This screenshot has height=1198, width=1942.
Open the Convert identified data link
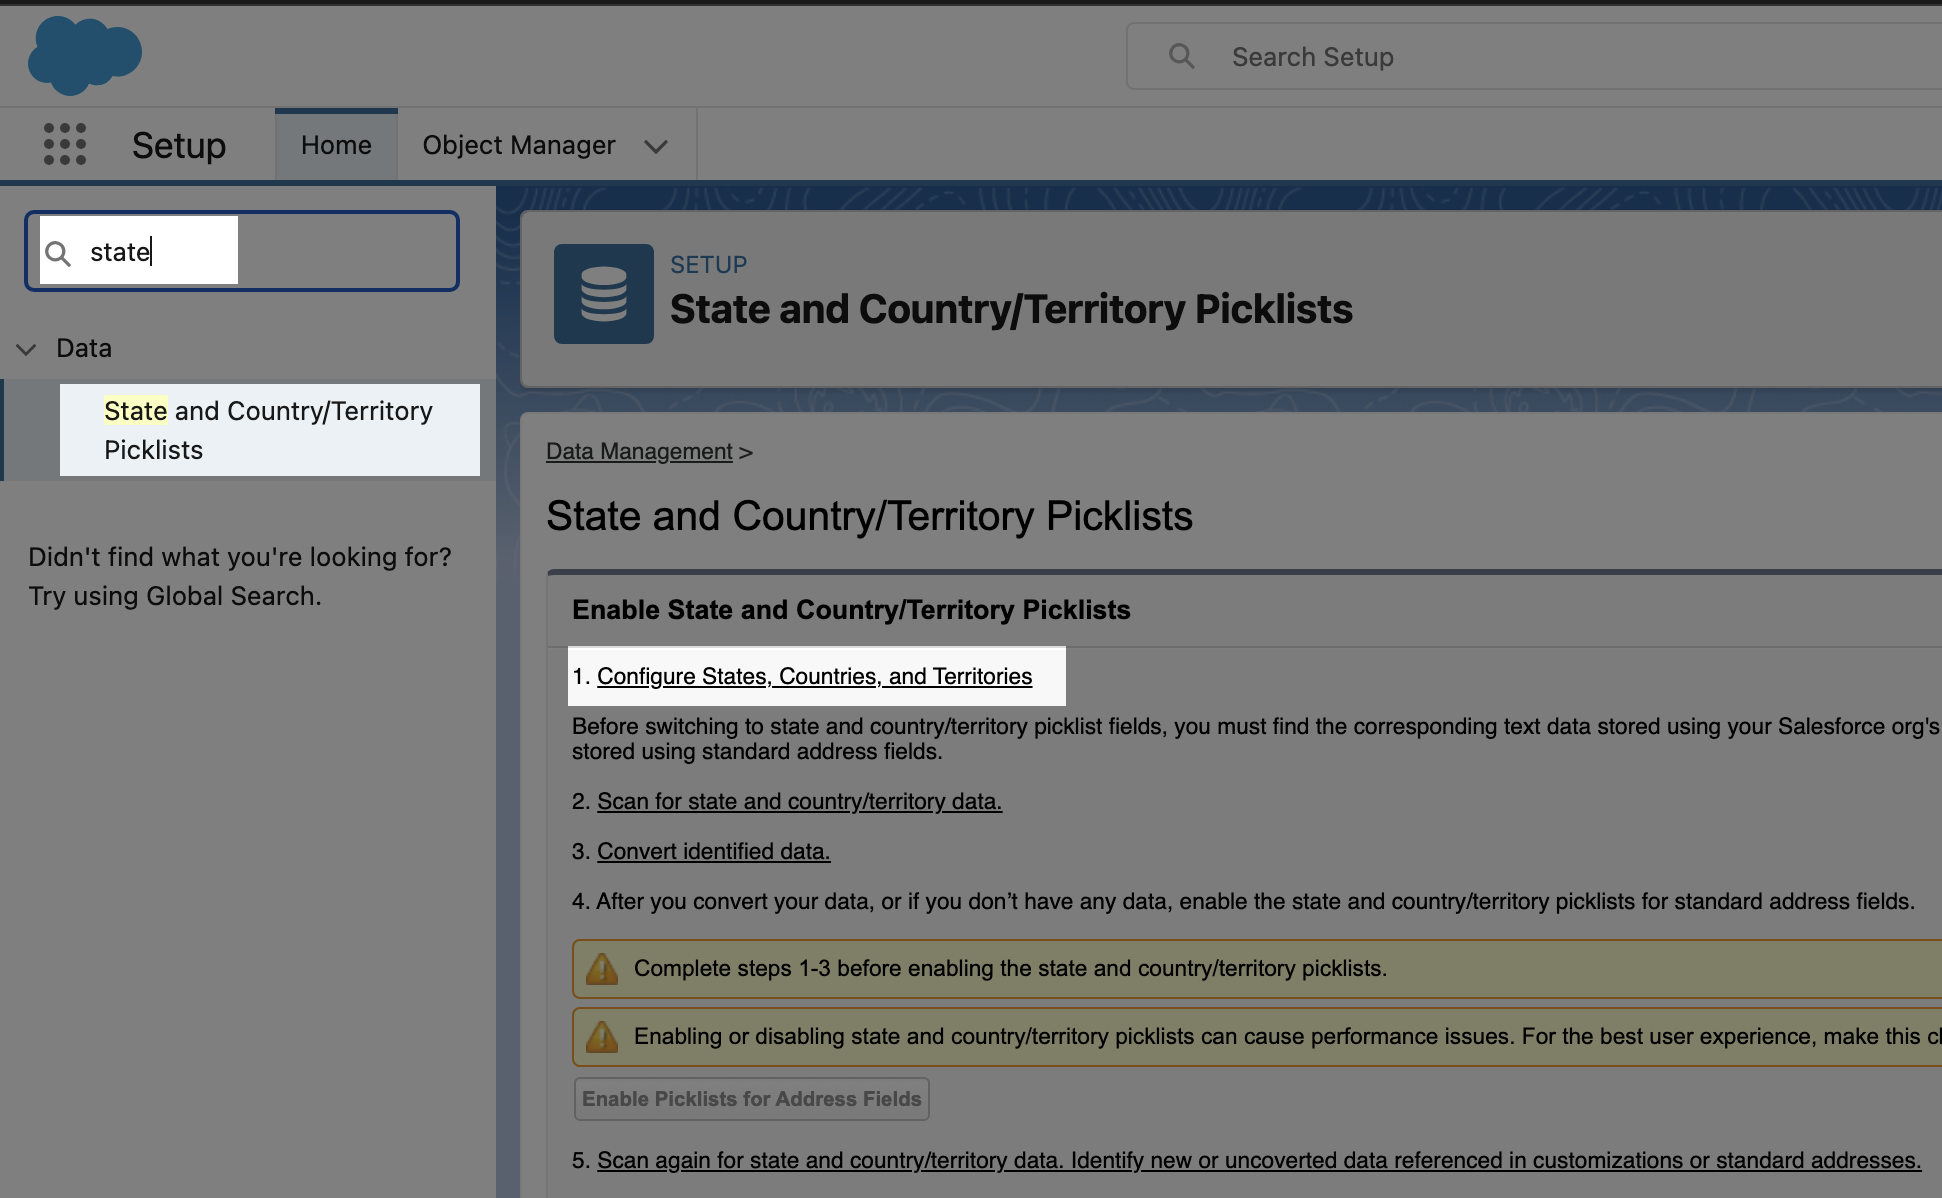[x=713, y=851]
